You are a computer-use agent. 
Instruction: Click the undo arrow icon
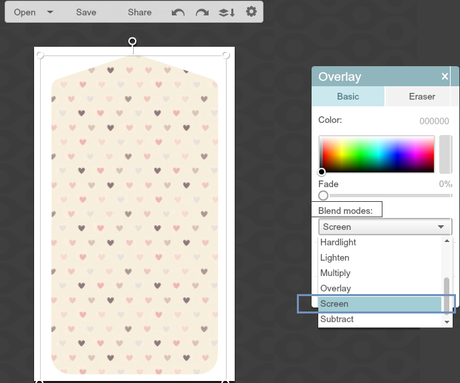(178, 12)
